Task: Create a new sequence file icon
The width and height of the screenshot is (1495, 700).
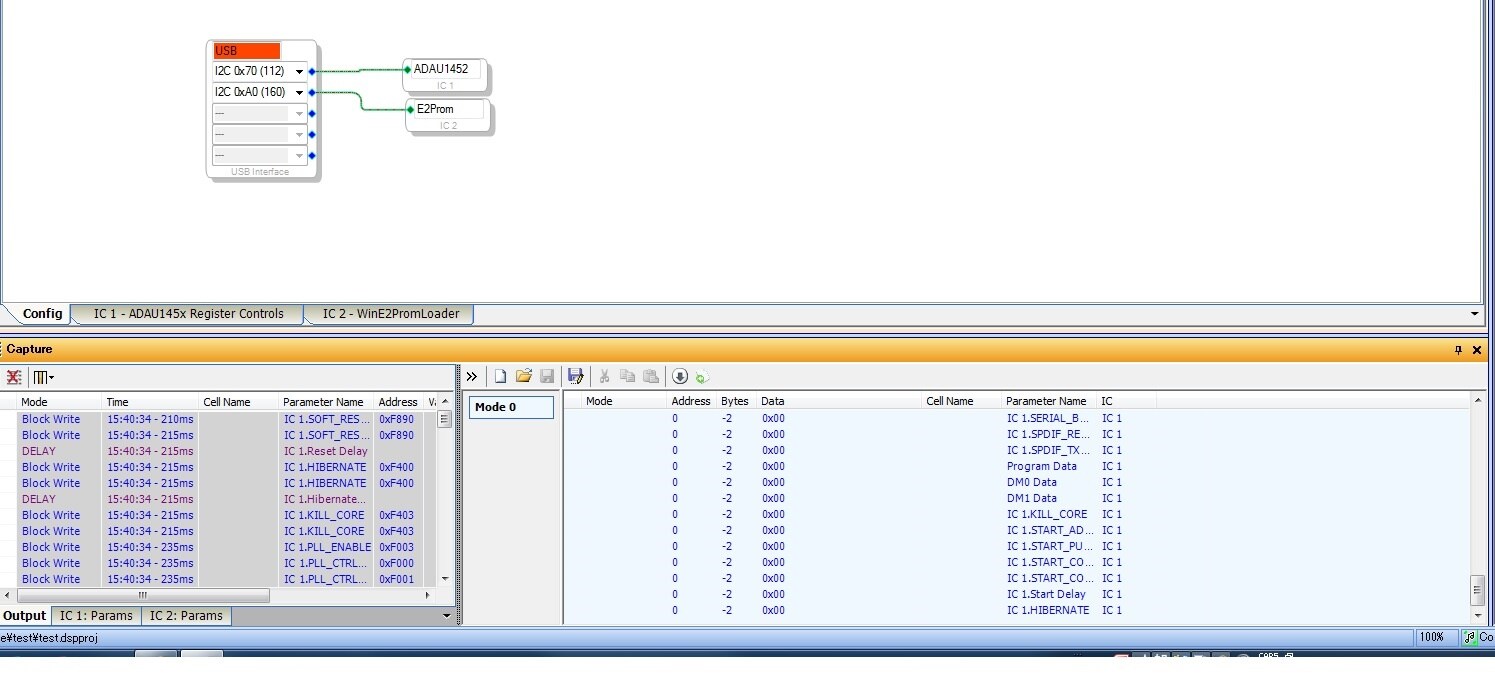Action: pos(501,376)
